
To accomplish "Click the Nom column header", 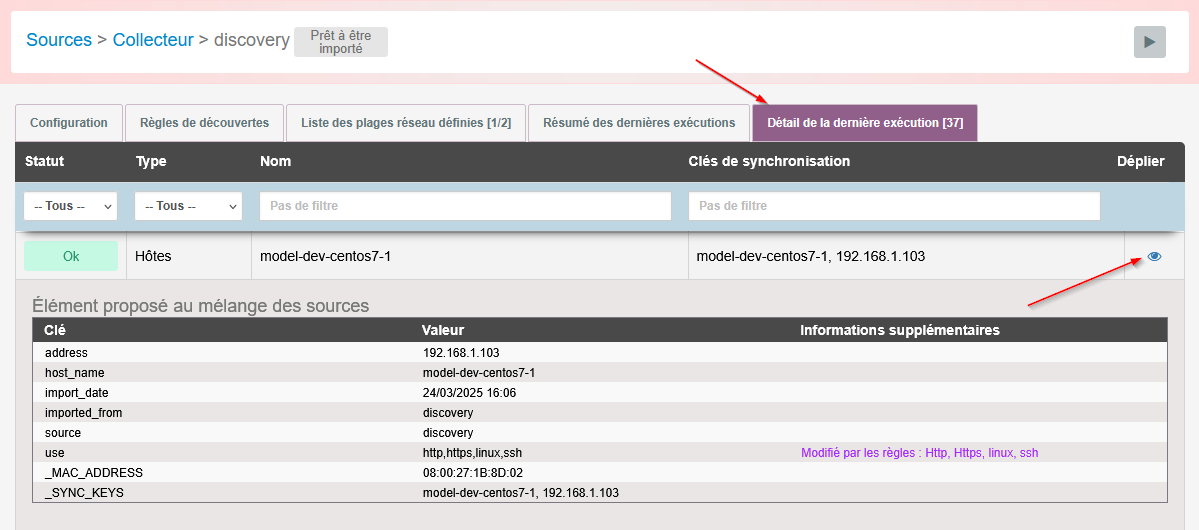I will (275, 161).
